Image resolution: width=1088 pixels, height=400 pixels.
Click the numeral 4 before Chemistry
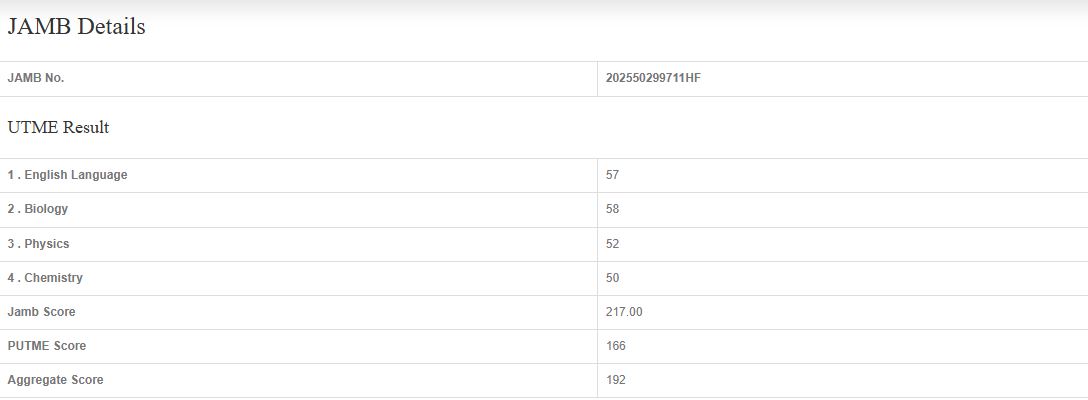[11, 278]
